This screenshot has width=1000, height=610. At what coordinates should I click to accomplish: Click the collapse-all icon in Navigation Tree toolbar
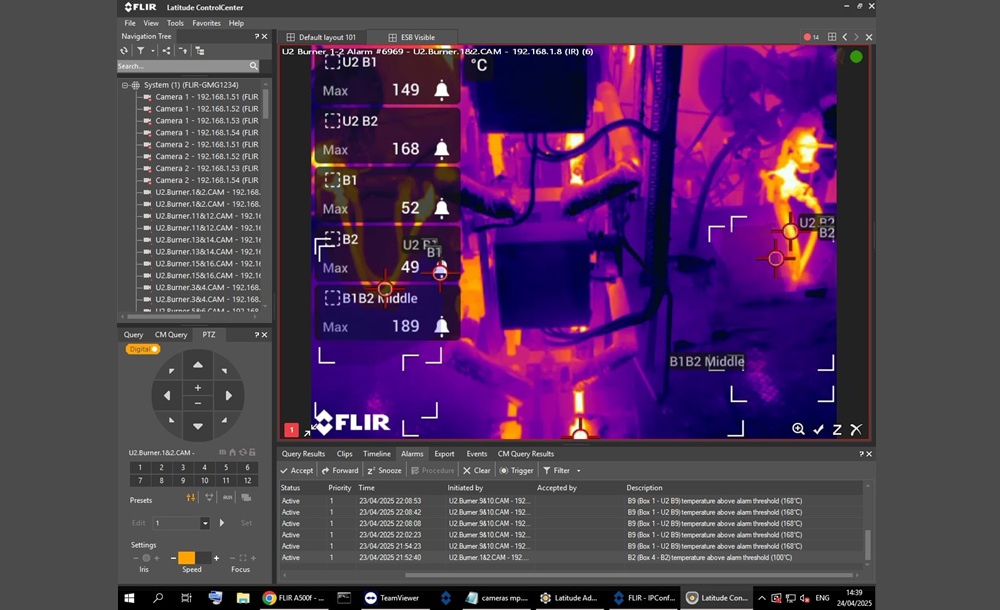pyautogui.click(x=183, y=50)
